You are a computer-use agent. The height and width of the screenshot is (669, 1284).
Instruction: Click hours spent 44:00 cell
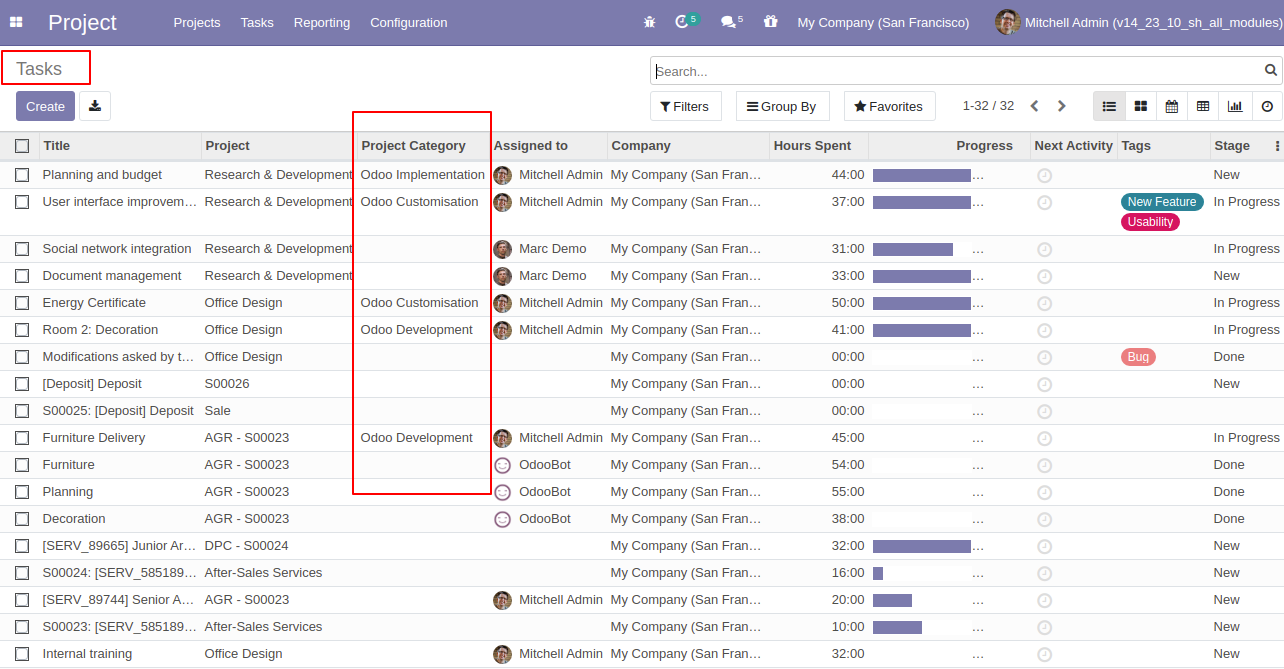[x=848, y=175]
